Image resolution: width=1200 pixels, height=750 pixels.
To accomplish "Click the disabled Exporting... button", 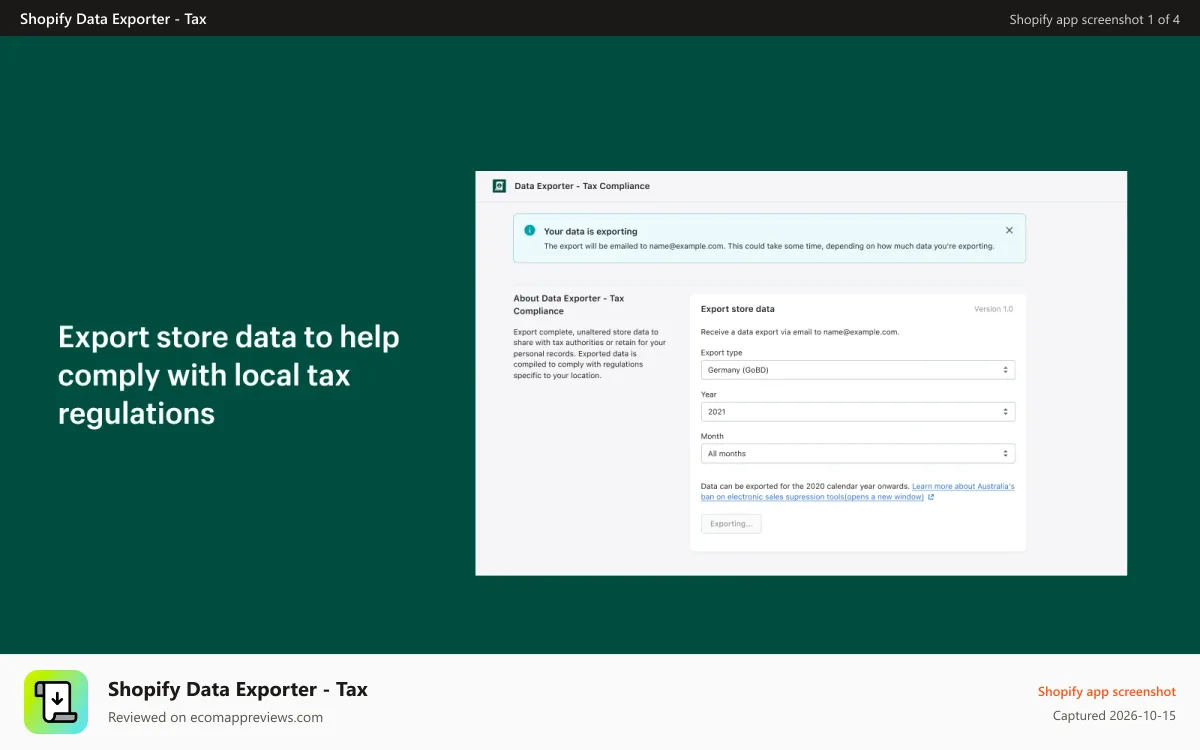I will (x=731, y=524).
